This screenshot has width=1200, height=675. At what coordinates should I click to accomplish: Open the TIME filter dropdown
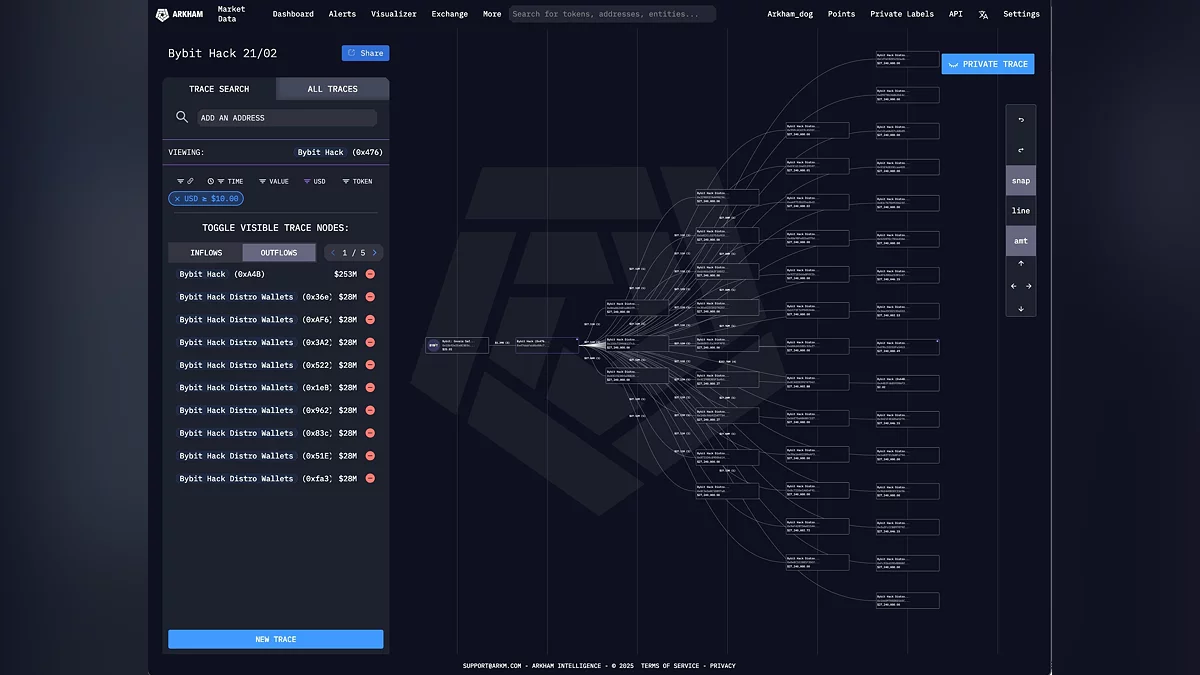(225, 181)
